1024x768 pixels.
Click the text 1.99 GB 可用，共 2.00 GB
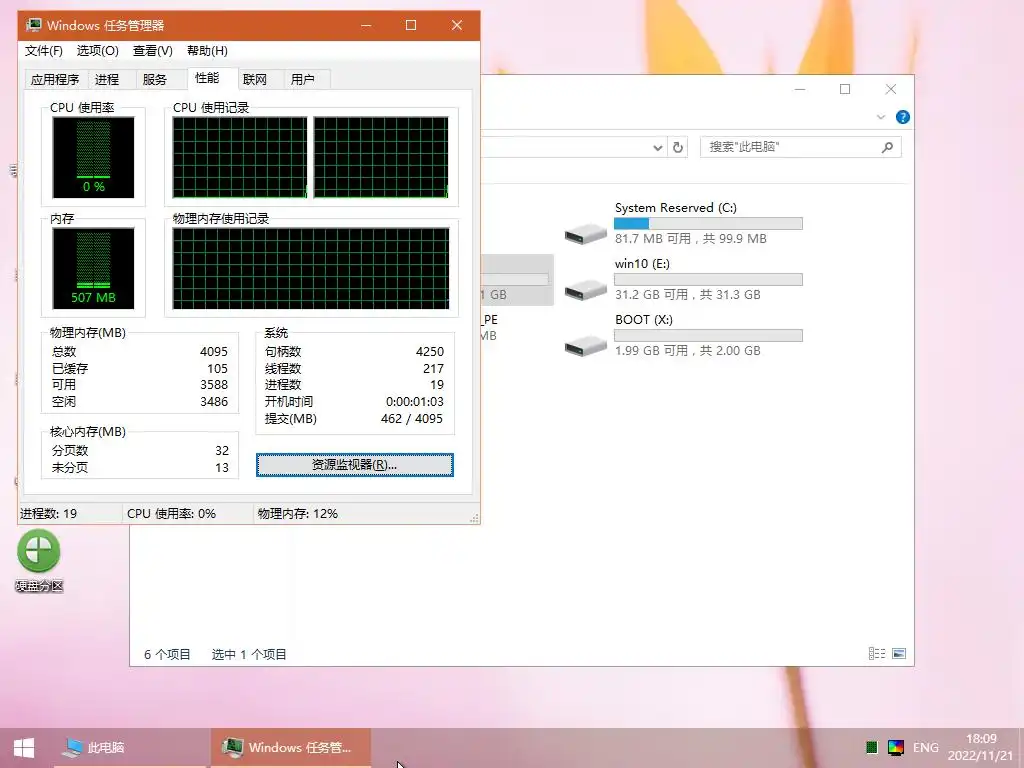[x=688, y=351]
